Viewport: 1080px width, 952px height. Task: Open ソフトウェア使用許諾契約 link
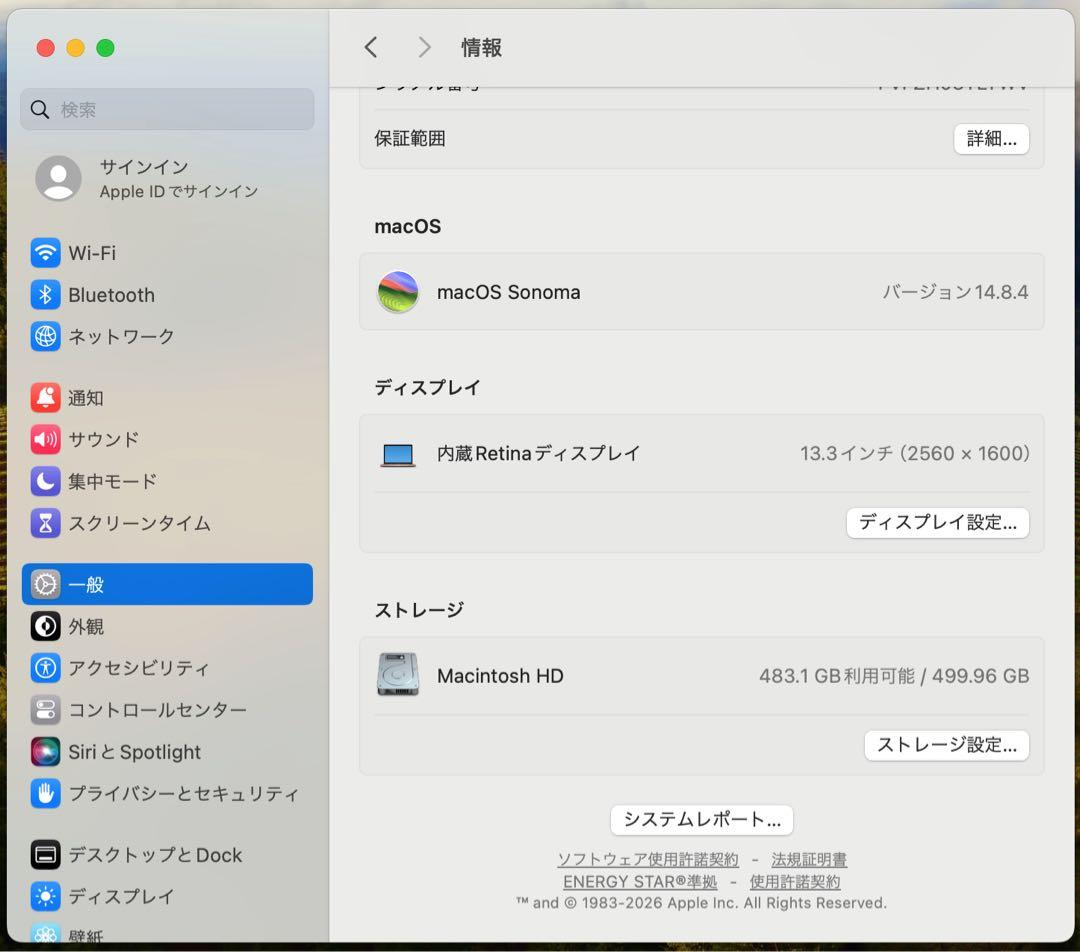pyautogui.click(x=647, y=860)
